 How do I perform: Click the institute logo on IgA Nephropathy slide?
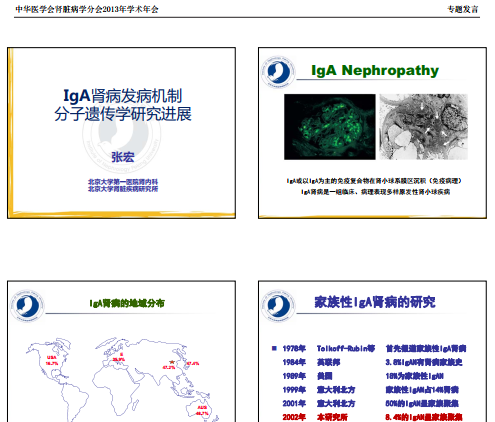[x=278, y=72]
